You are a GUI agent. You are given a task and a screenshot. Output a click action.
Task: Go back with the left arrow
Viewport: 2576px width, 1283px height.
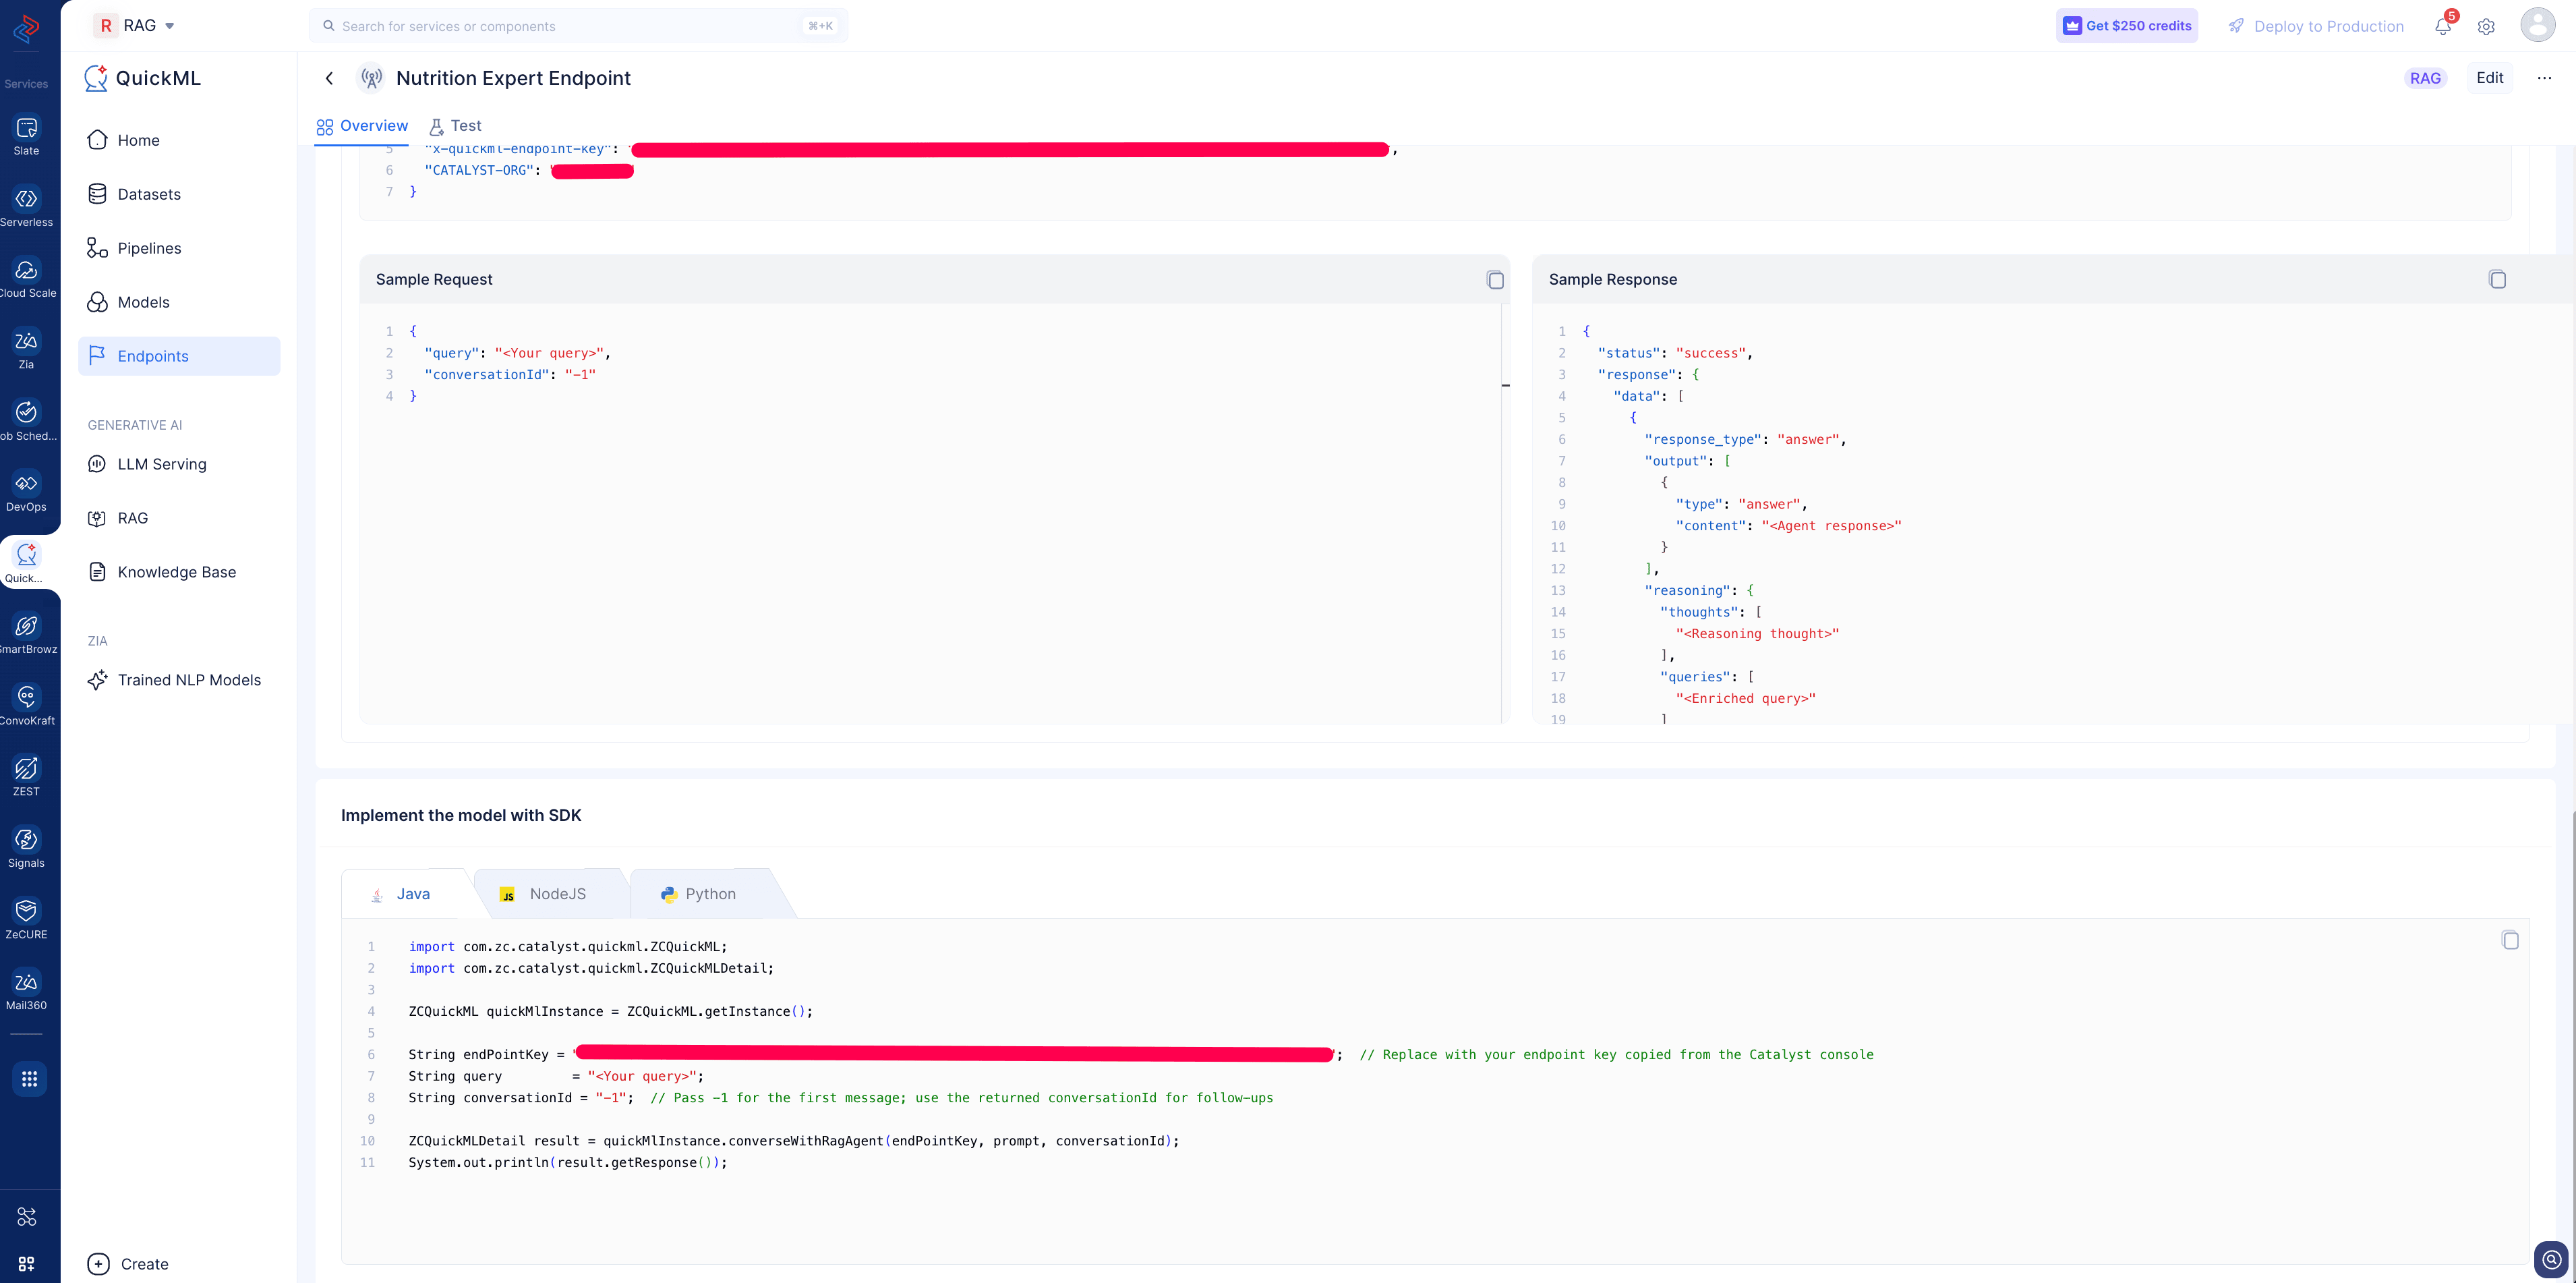[x=329, y=78]
